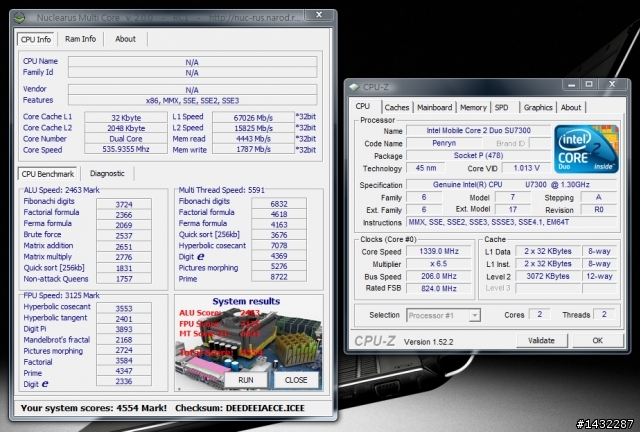Select the CPU Info tab
This screenshot has height=432, width=640.
(36, 39)
